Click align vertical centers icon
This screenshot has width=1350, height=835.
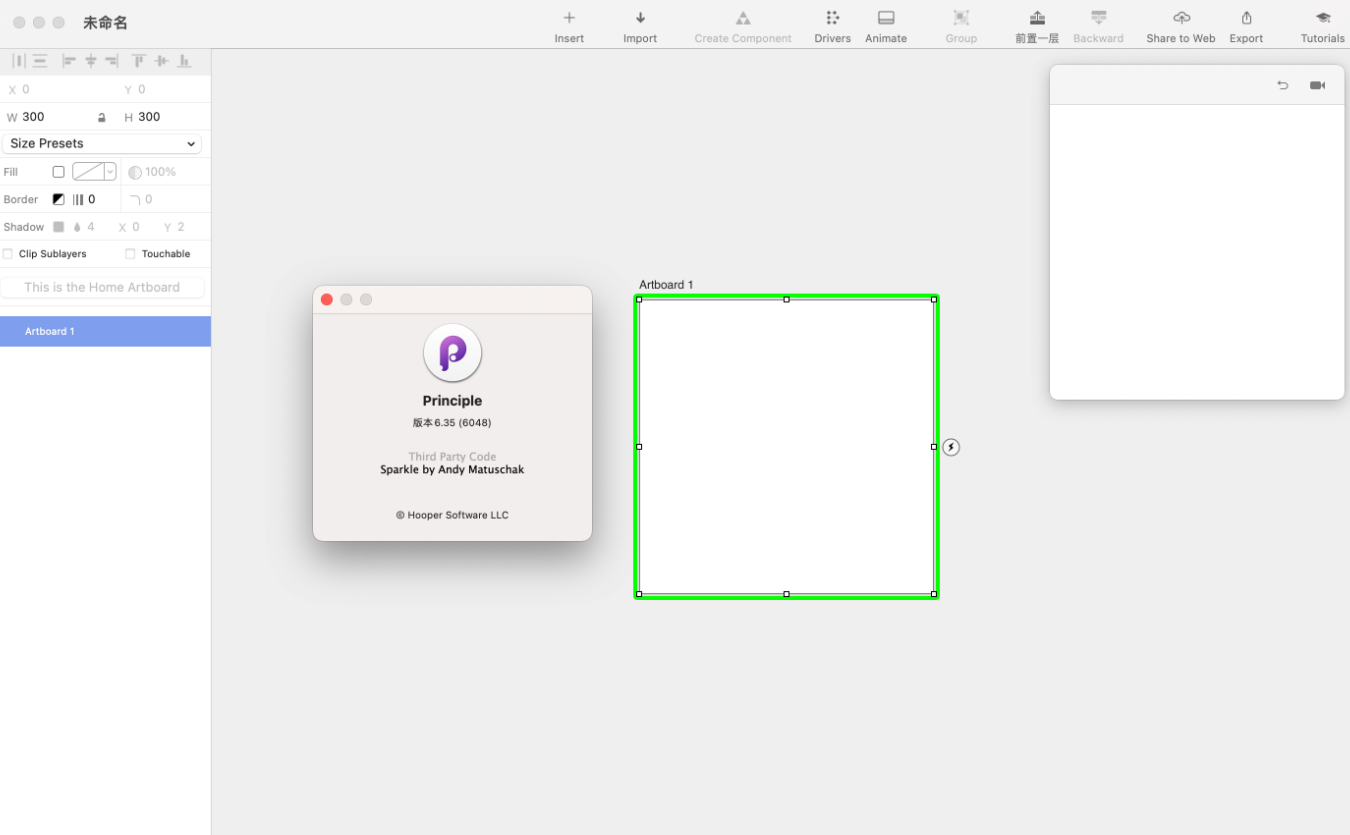161,61
